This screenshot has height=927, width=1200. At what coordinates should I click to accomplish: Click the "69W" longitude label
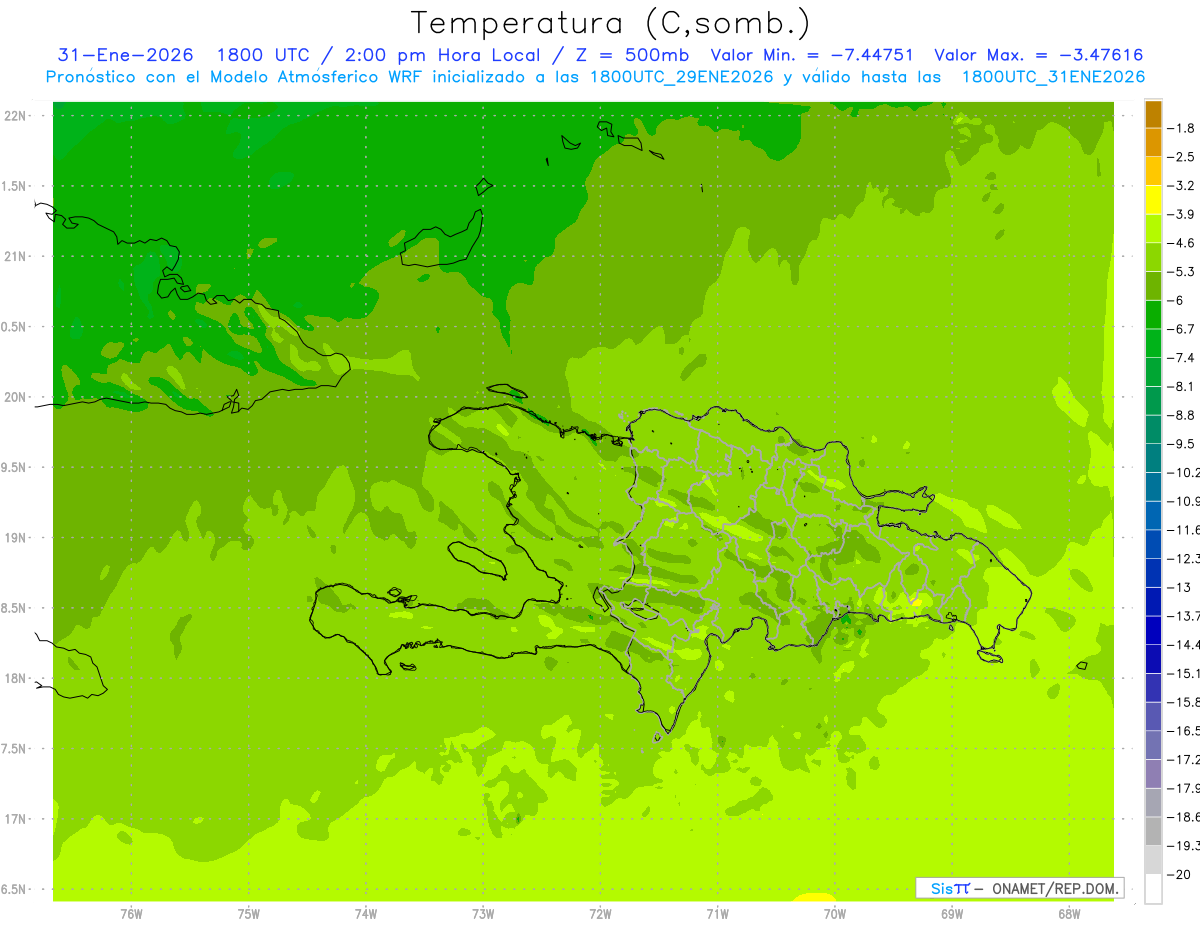pyautogui.click(x=952, y=913)
